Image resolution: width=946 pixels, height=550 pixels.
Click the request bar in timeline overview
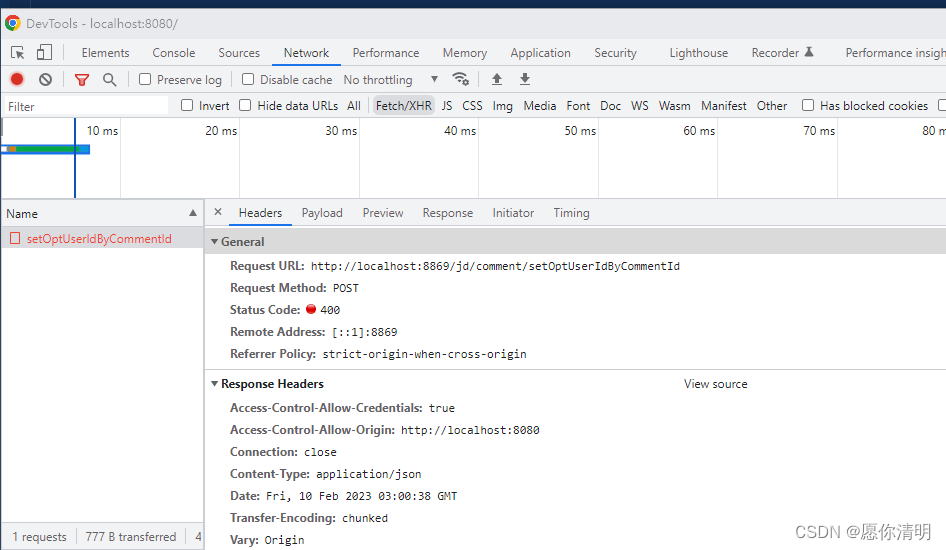tap(45, 149)
